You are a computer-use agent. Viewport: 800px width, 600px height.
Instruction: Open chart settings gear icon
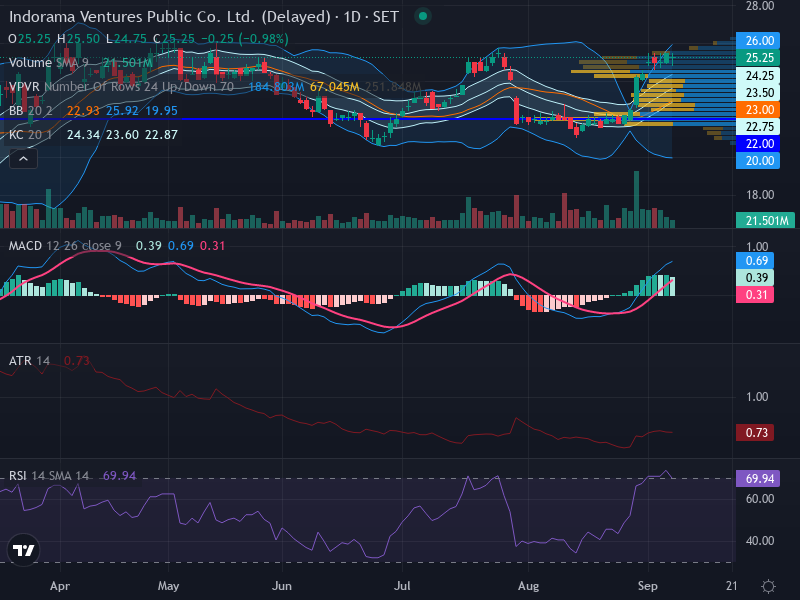click(x=768, y=586)
